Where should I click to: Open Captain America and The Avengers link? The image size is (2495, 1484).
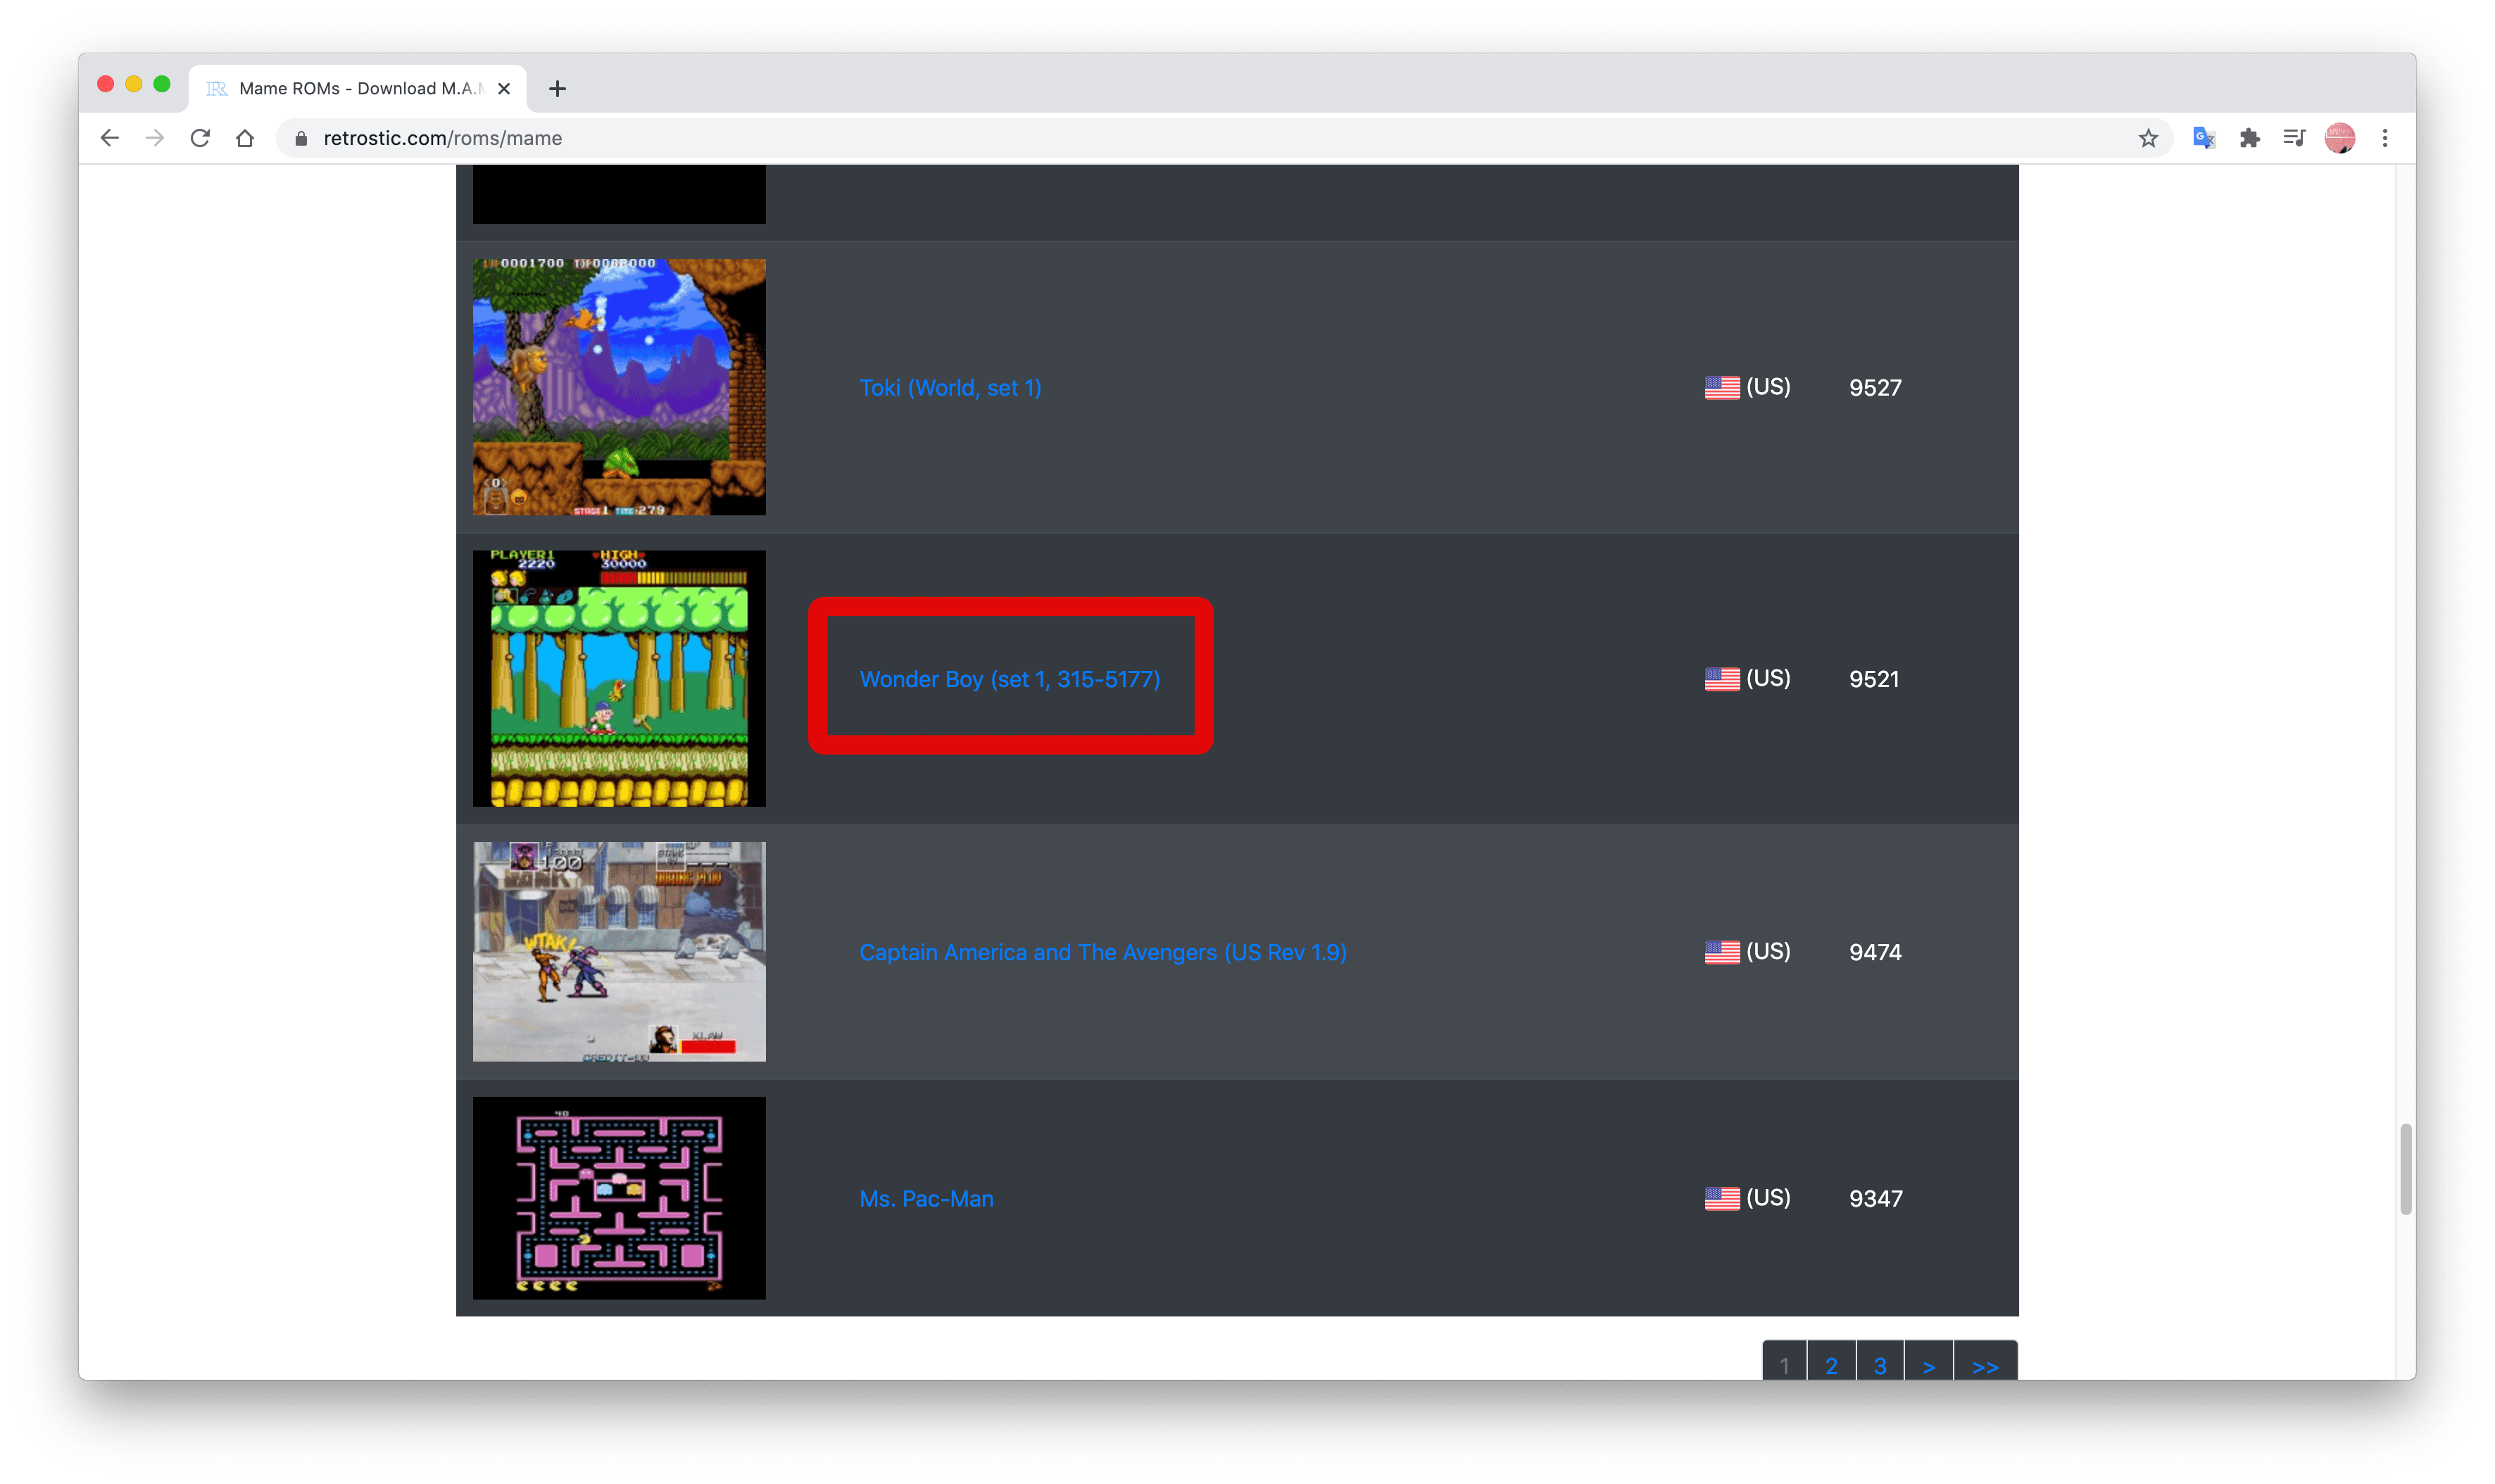click(x=1103, y=953)
